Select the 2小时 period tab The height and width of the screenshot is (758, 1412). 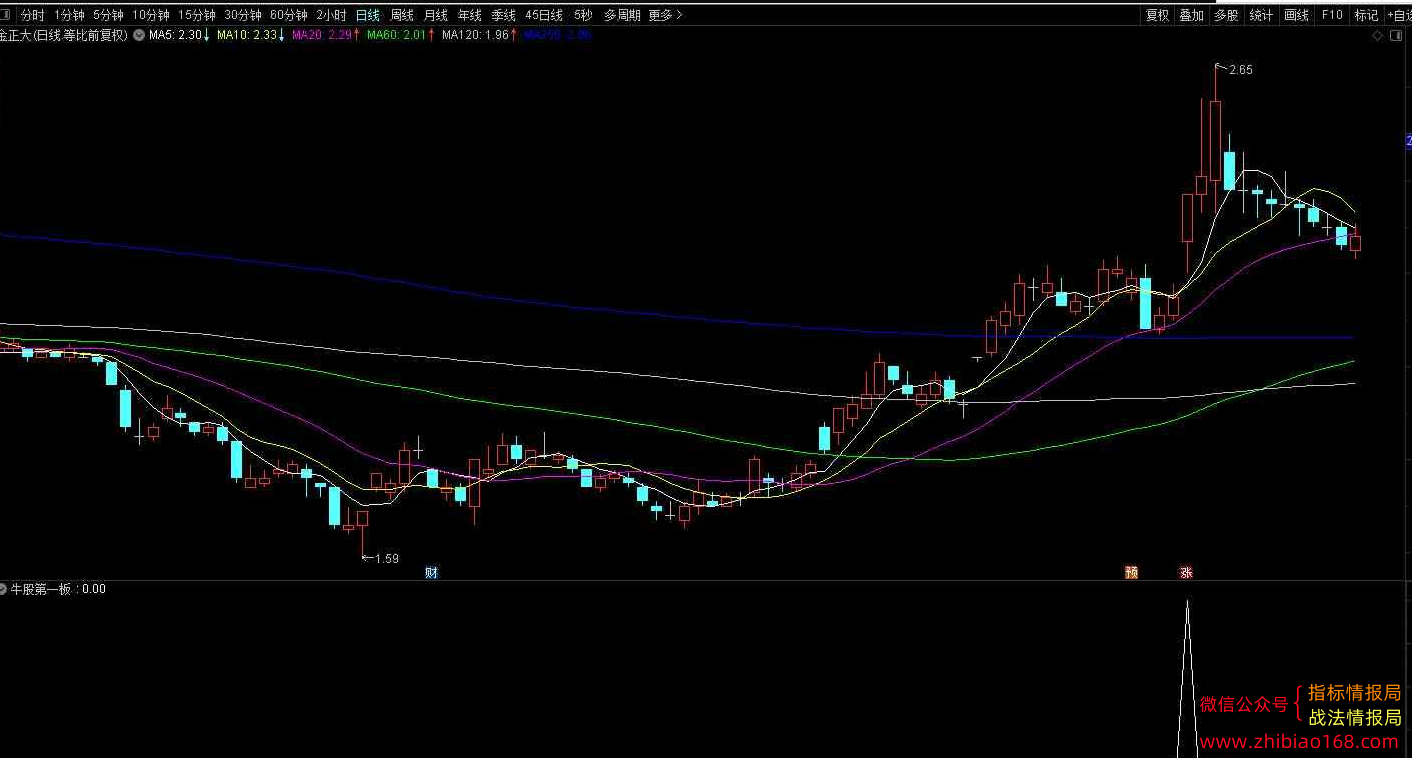(331, 15)
